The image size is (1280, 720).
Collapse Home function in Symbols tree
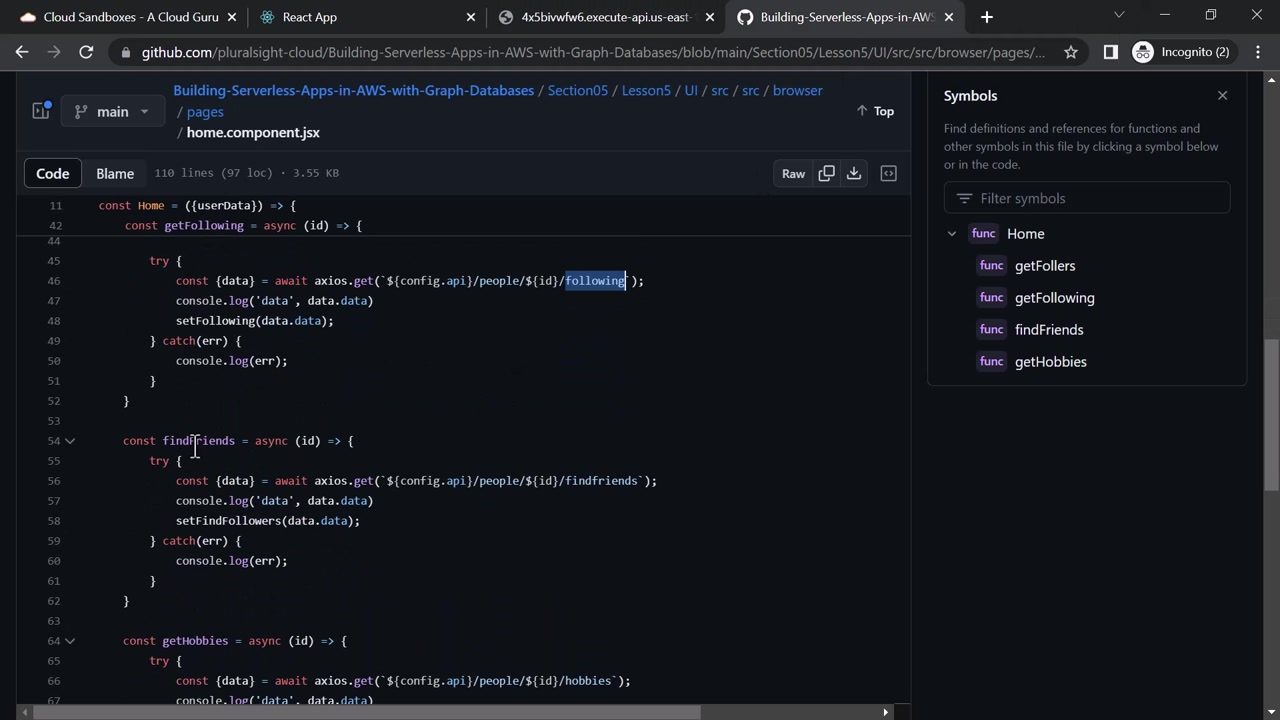[952, 234]
